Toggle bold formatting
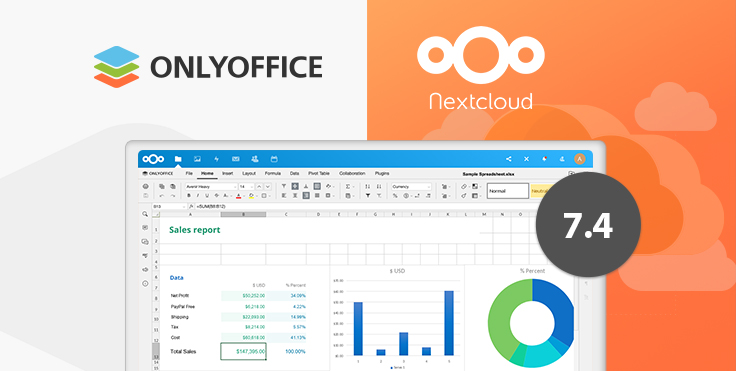The image size is (736, 371). pos(189,196)
